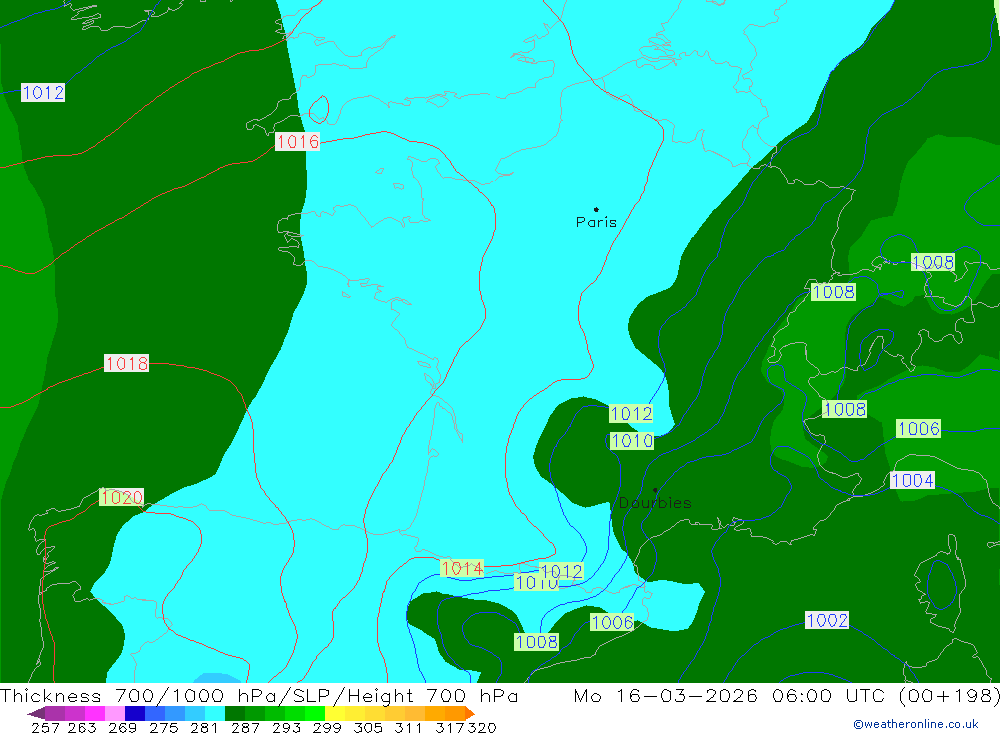Viewport: 1000px width, 733px height.
Task: Click the legend value 269
Action: tap(122, 728)
